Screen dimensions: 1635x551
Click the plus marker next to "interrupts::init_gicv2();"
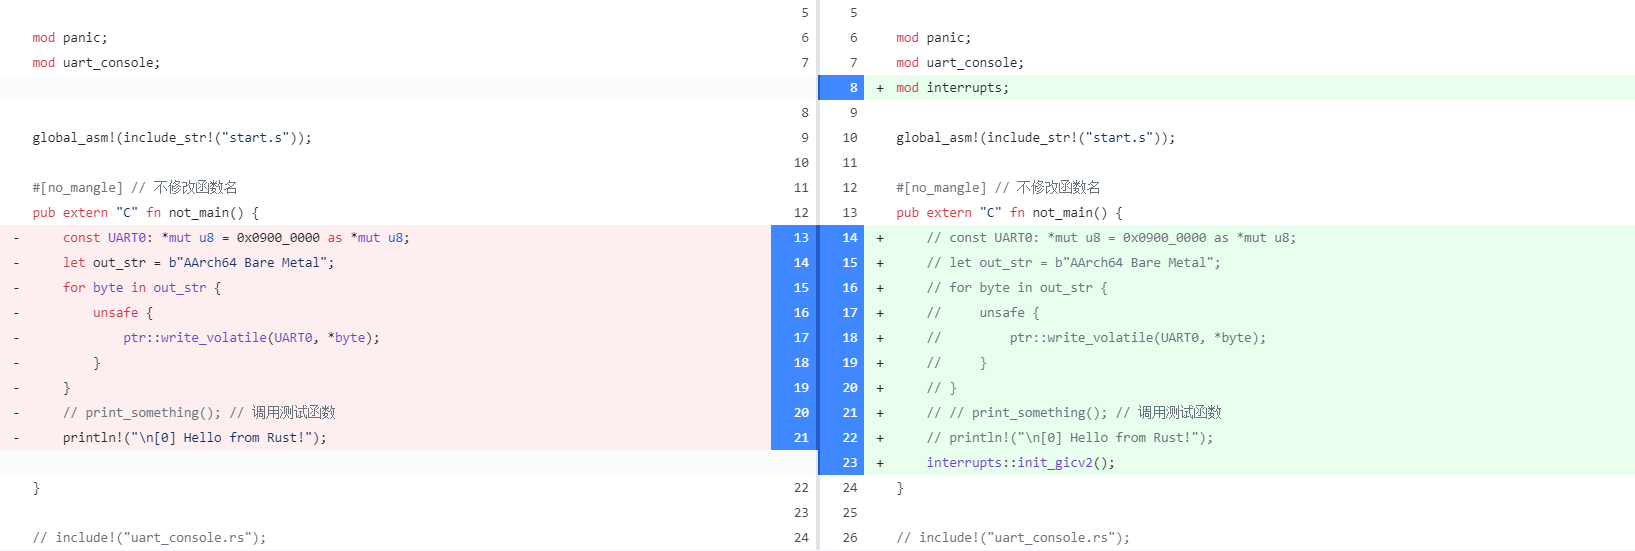[x=880, y=463]
